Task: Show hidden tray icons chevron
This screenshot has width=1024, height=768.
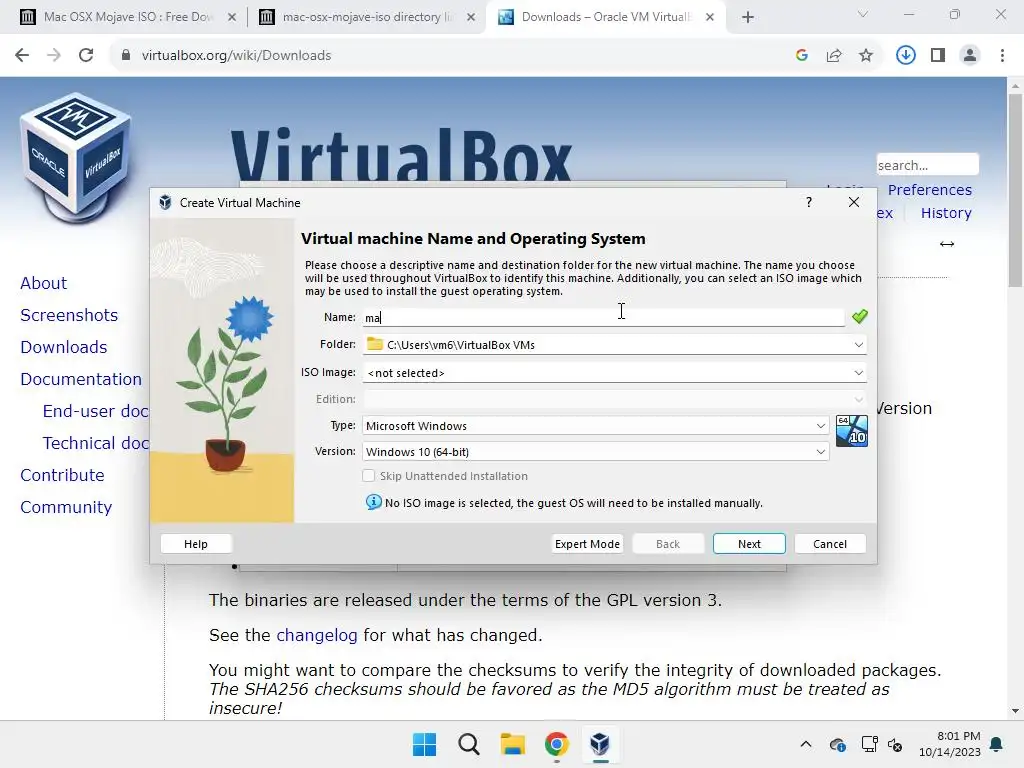Action: (806, 744)
